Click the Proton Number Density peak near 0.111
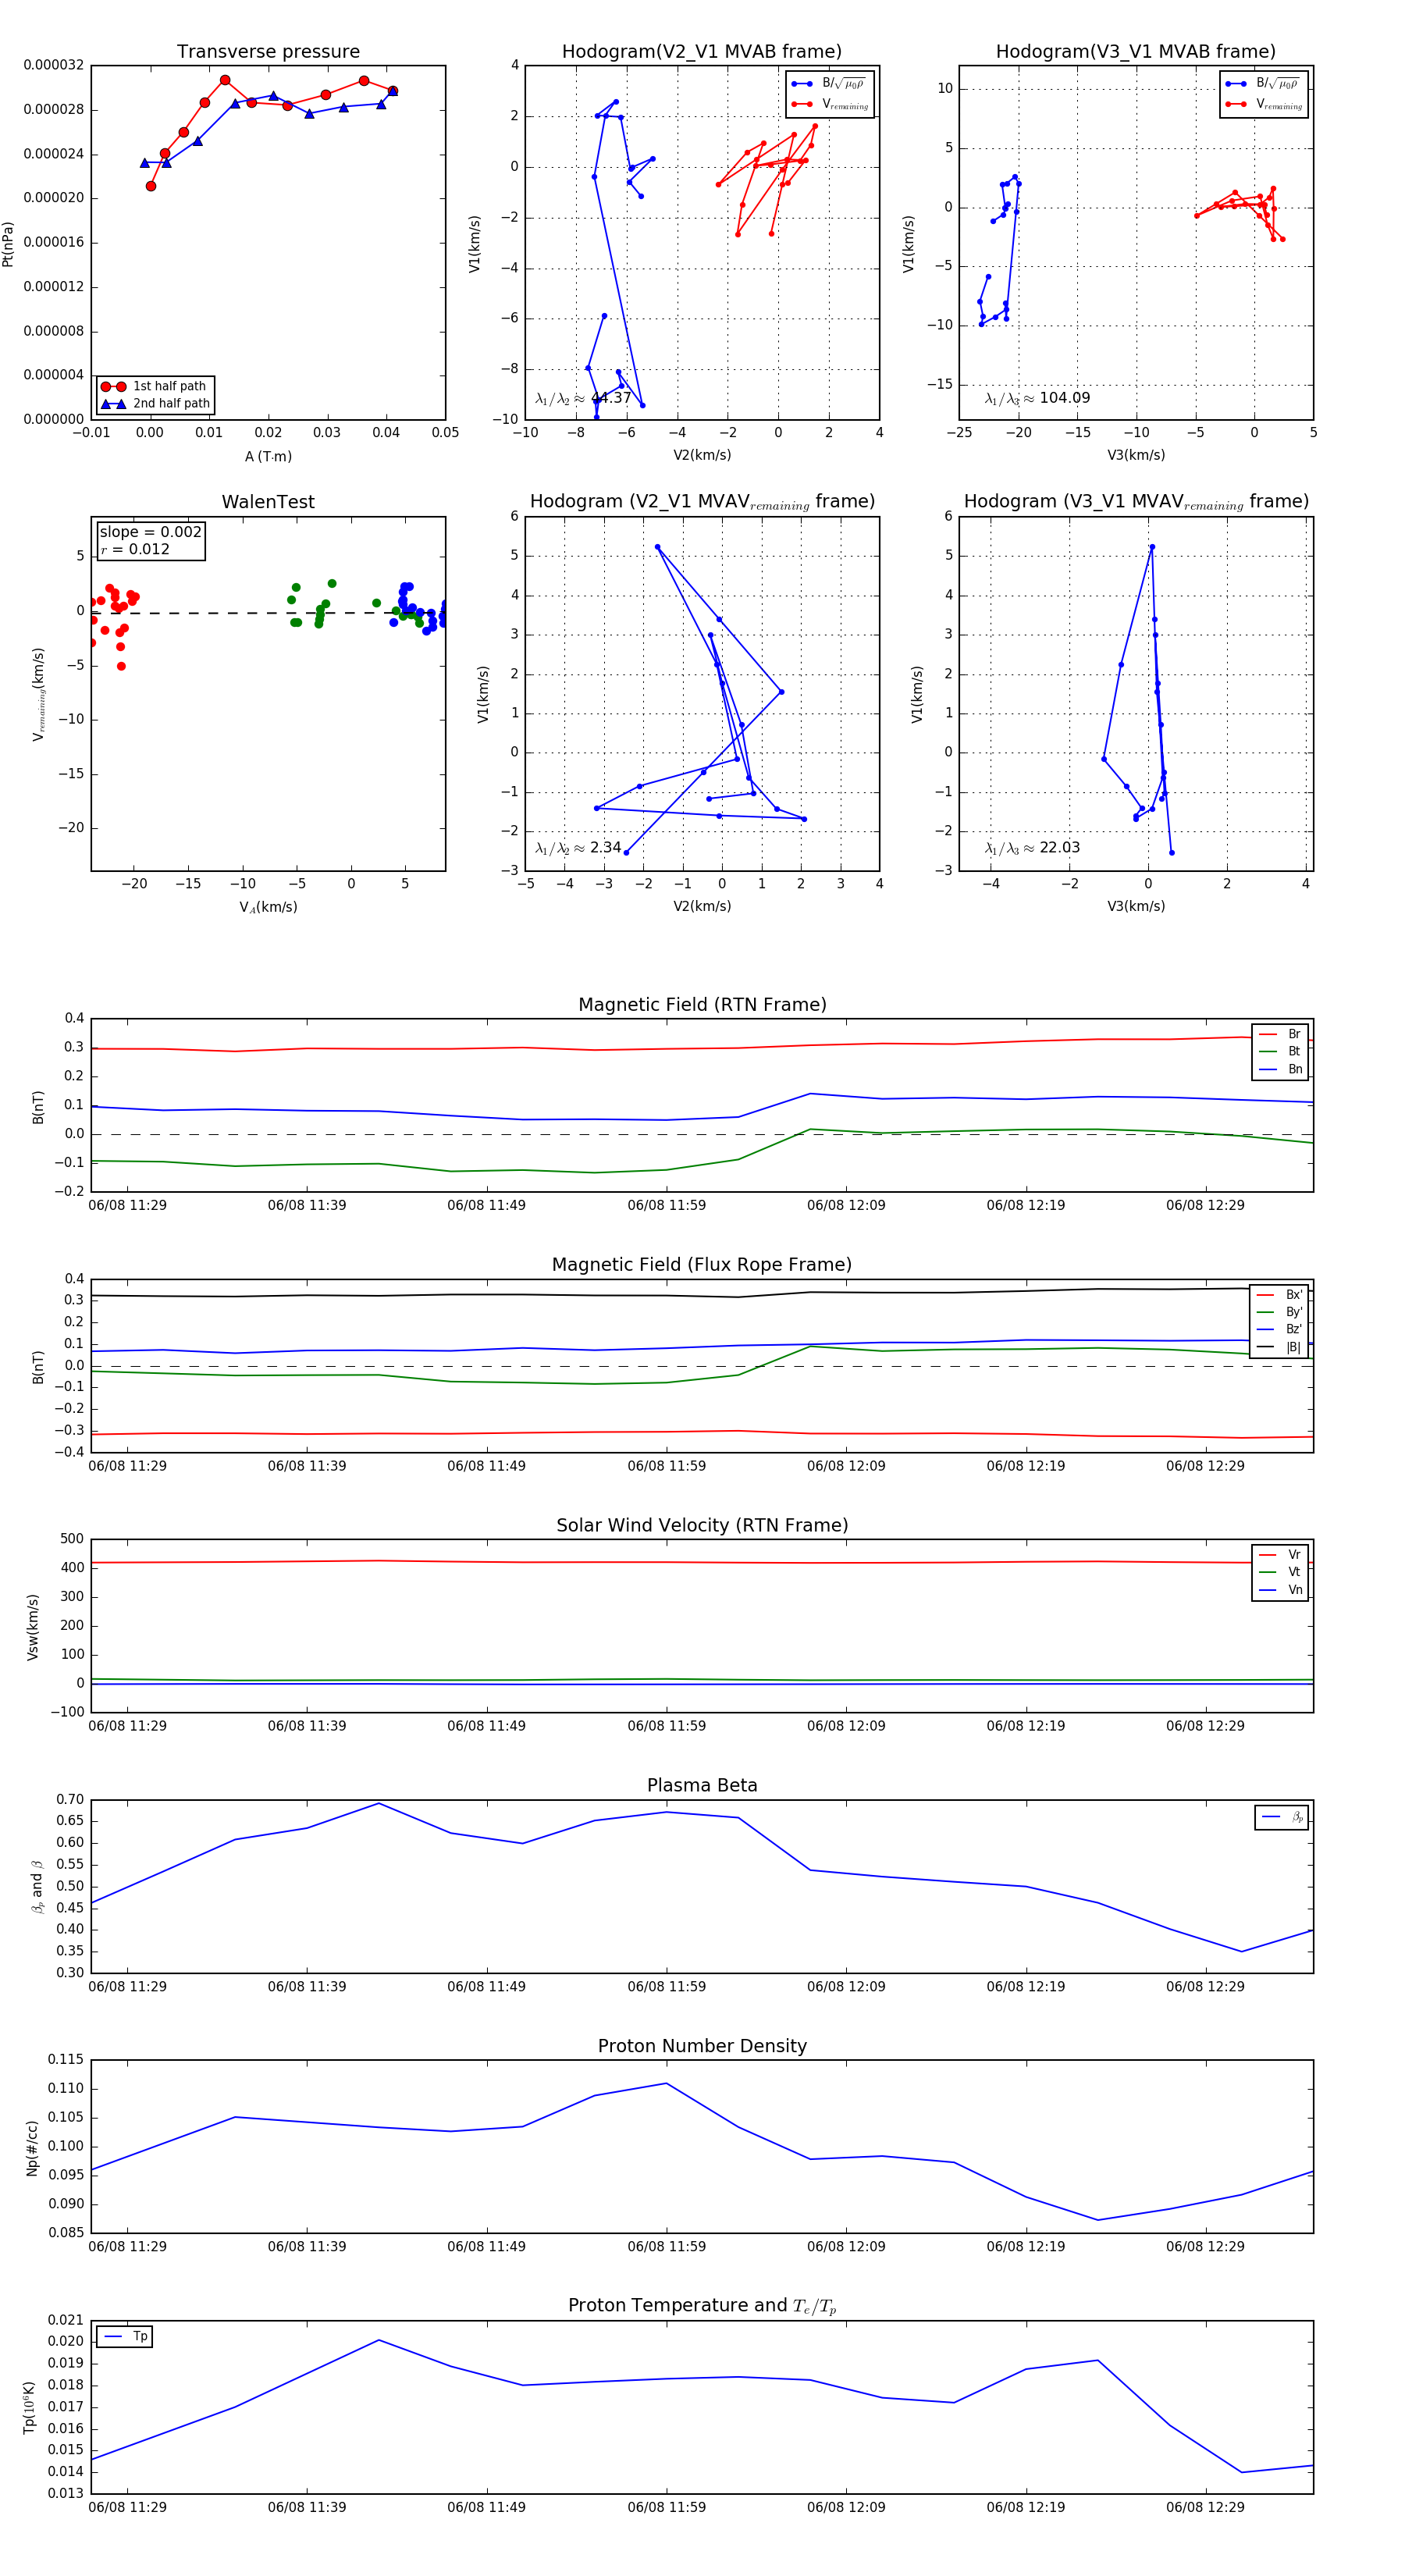The image size is (1405, 2576). click(x=666, y=2083)
